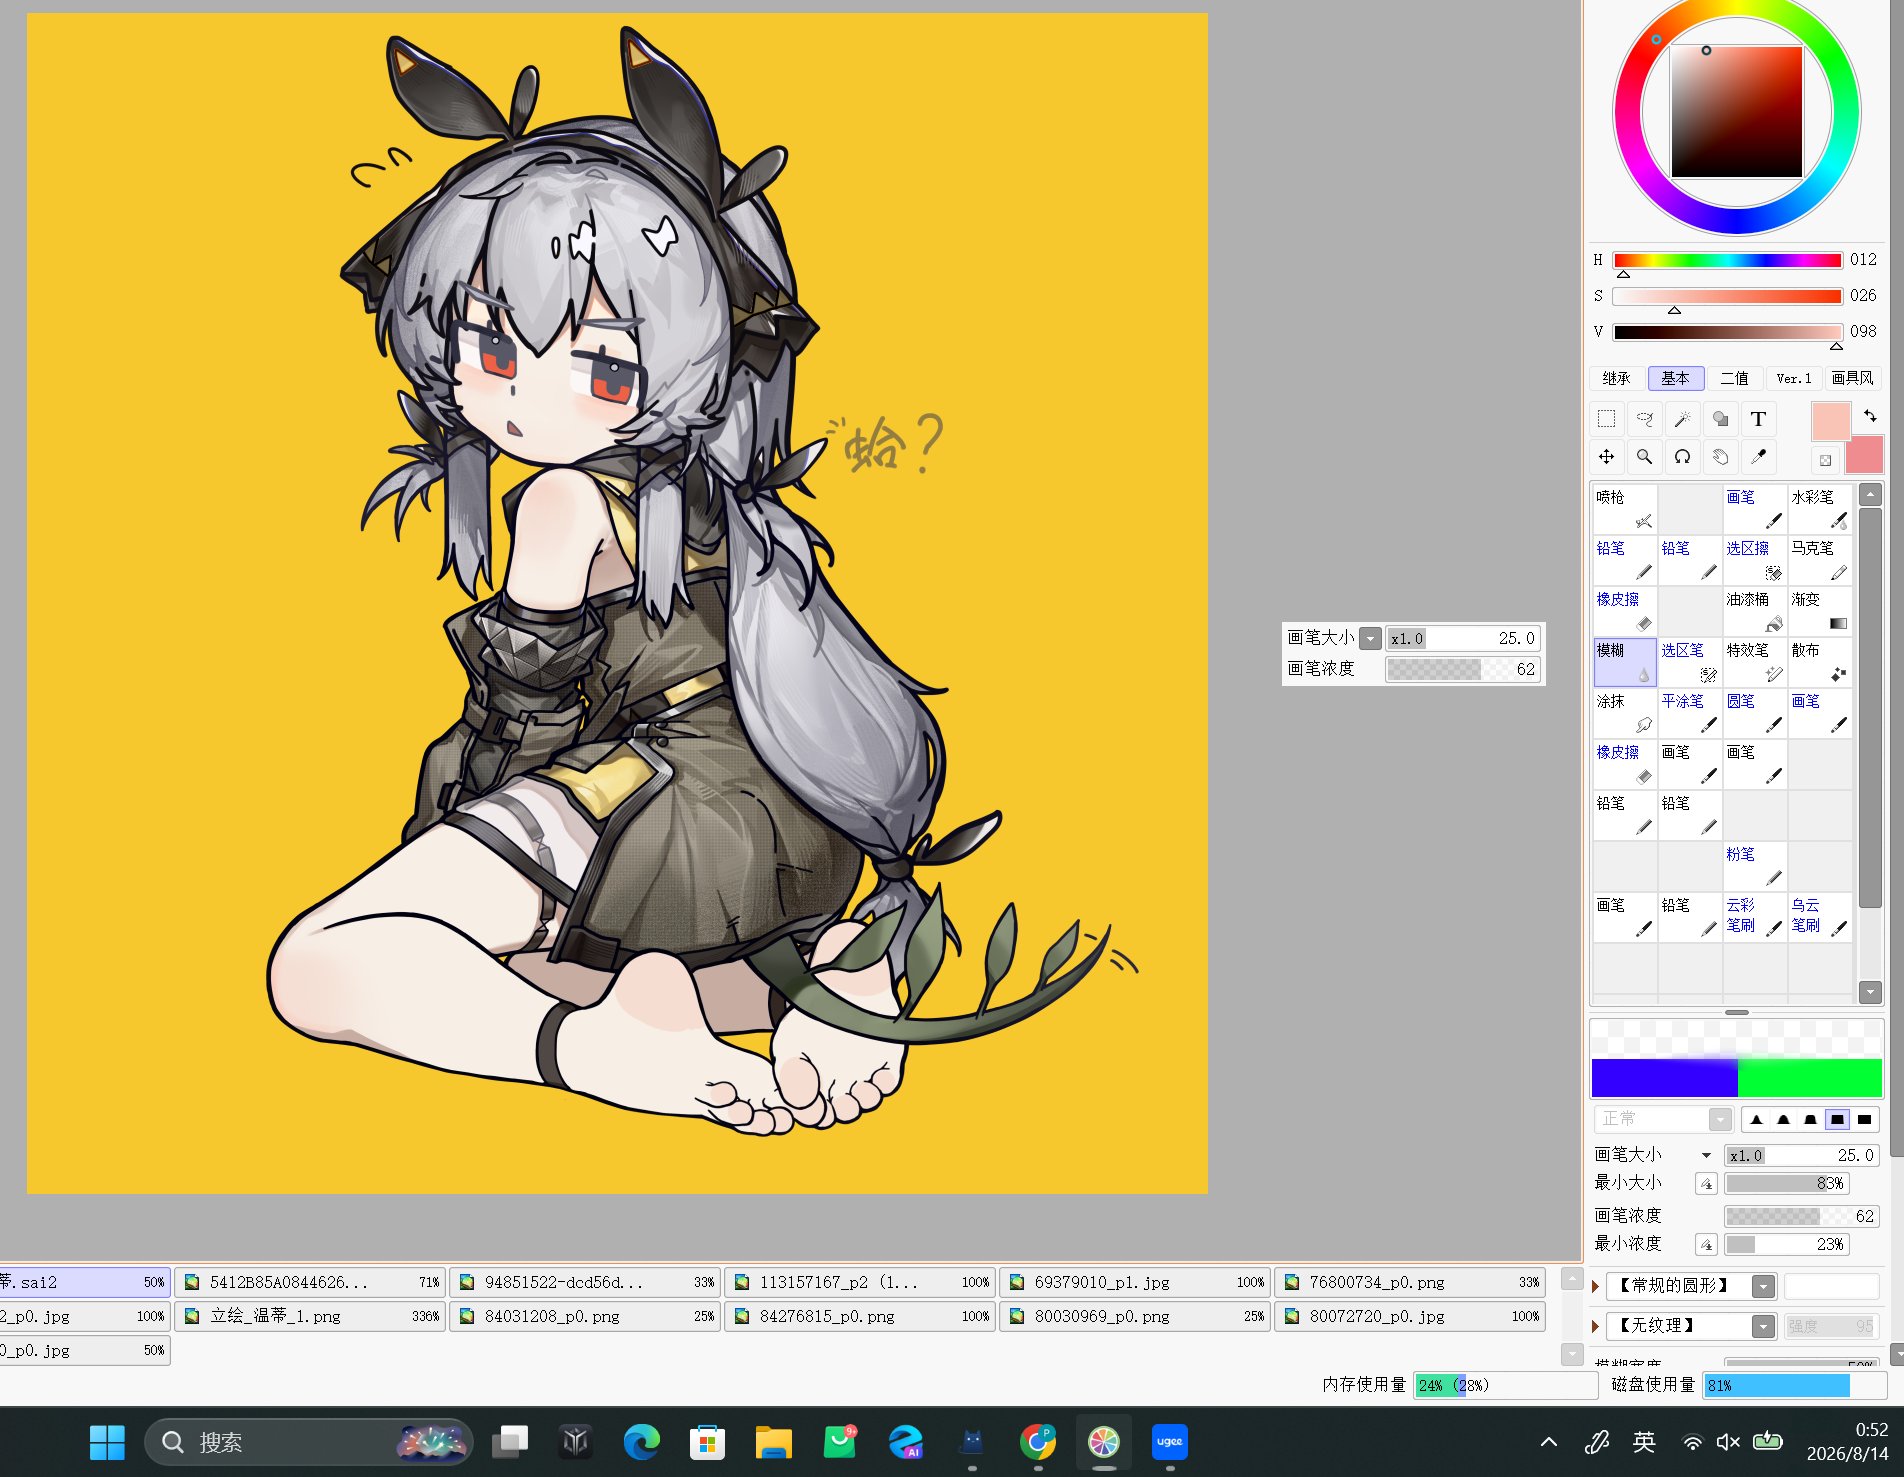This screenshot has height=1477, width=1904.
Task: Open 画笔大小 arrow in tool settings panel
Action: click(1706, 1155)
